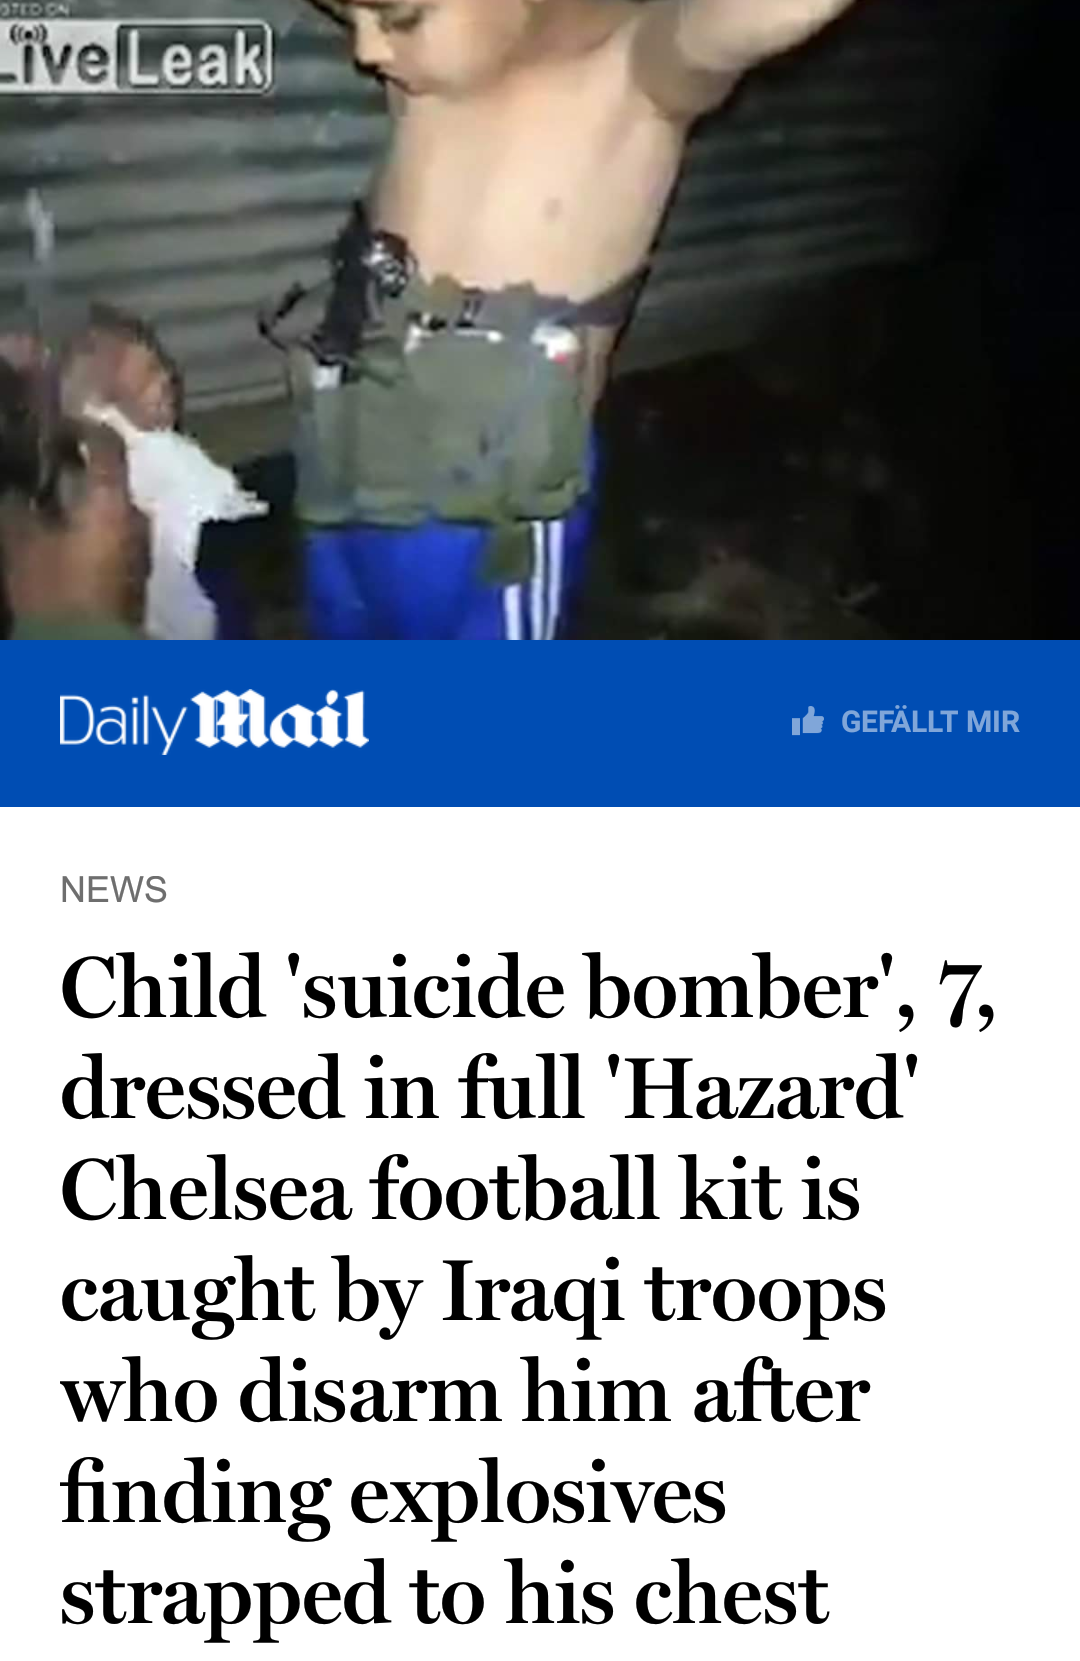Click the 'Daily' word in the logo
This screenshot has width=1080, height=1661.
(123, 723)
